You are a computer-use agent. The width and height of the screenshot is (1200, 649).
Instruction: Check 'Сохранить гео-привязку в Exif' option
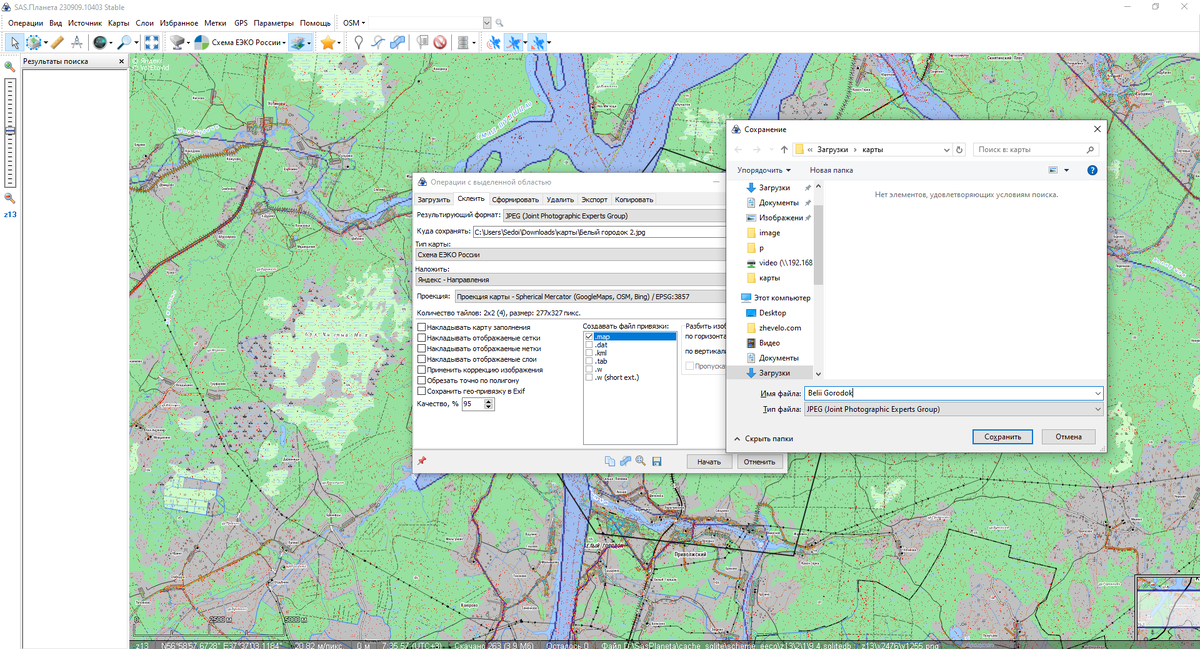pos(421,391)
